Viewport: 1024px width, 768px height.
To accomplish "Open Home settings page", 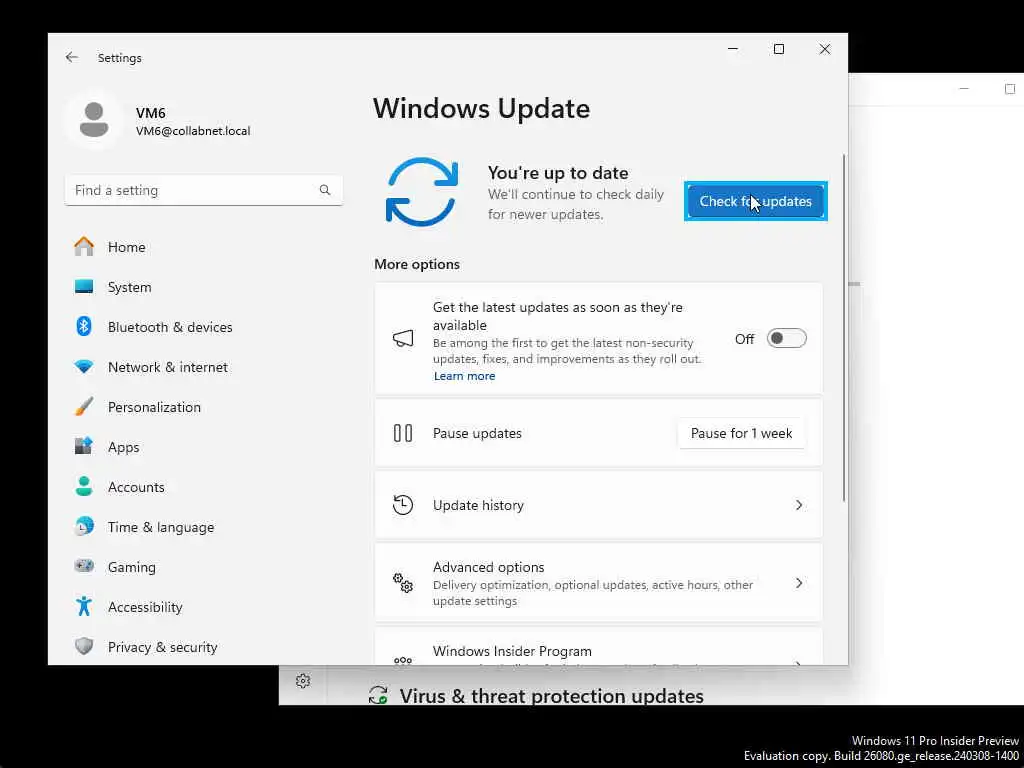I will coord(204,247).
